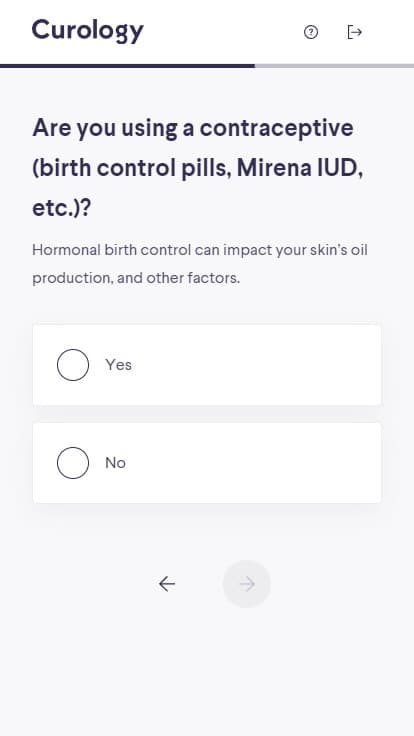The image size is (414, 736).
Task: Click the 'production, and other factors' line
Action: point(136,278)
